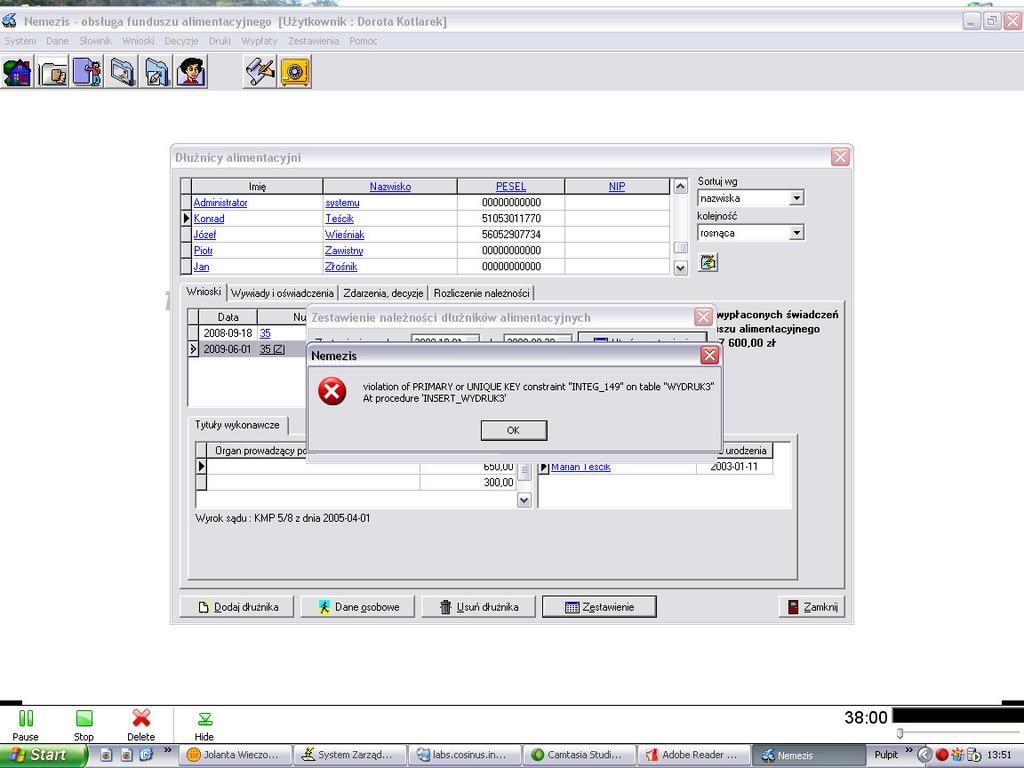Open the Słownik menu
This screenshot has height=768, width=1024.
[95, 40]
